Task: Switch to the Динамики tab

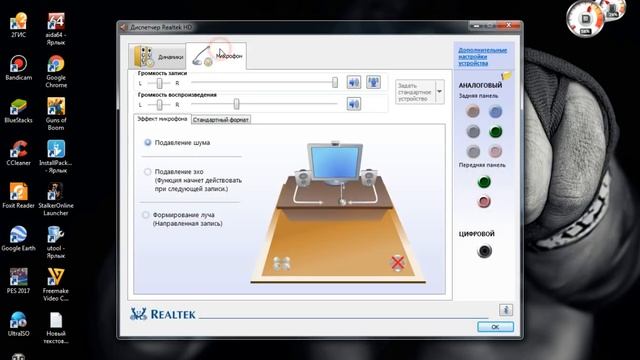Action: point(158,56)
